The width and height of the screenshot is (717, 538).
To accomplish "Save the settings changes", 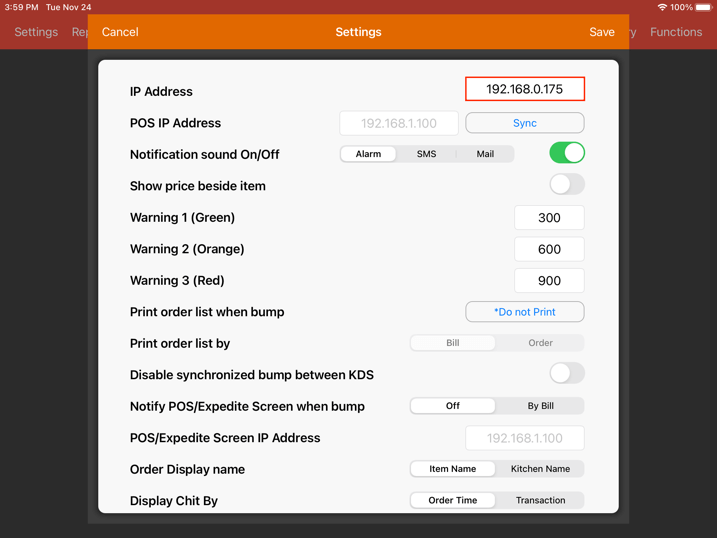I will coord(602,32).
